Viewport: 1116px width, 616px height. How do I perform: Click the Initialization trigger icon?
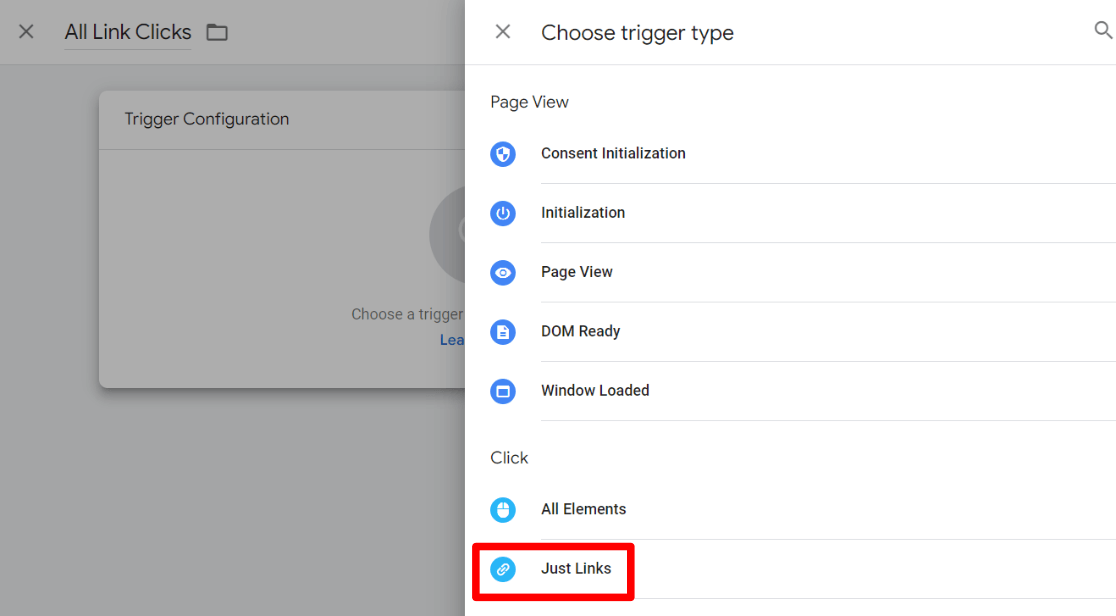[503, 213]
